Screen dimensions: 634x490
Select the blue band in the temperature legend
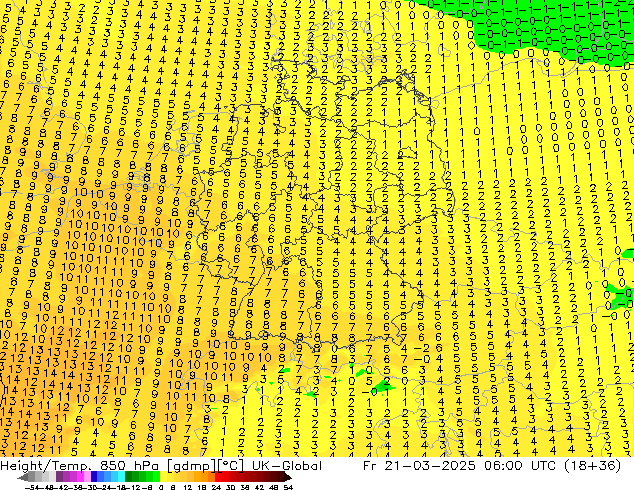[108, 476]
